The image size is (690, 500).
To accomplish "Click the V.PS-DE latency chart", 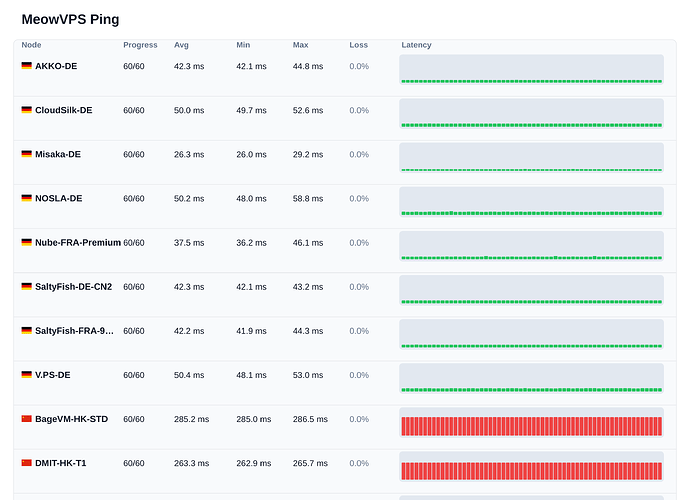I will (x=532, y=378).
